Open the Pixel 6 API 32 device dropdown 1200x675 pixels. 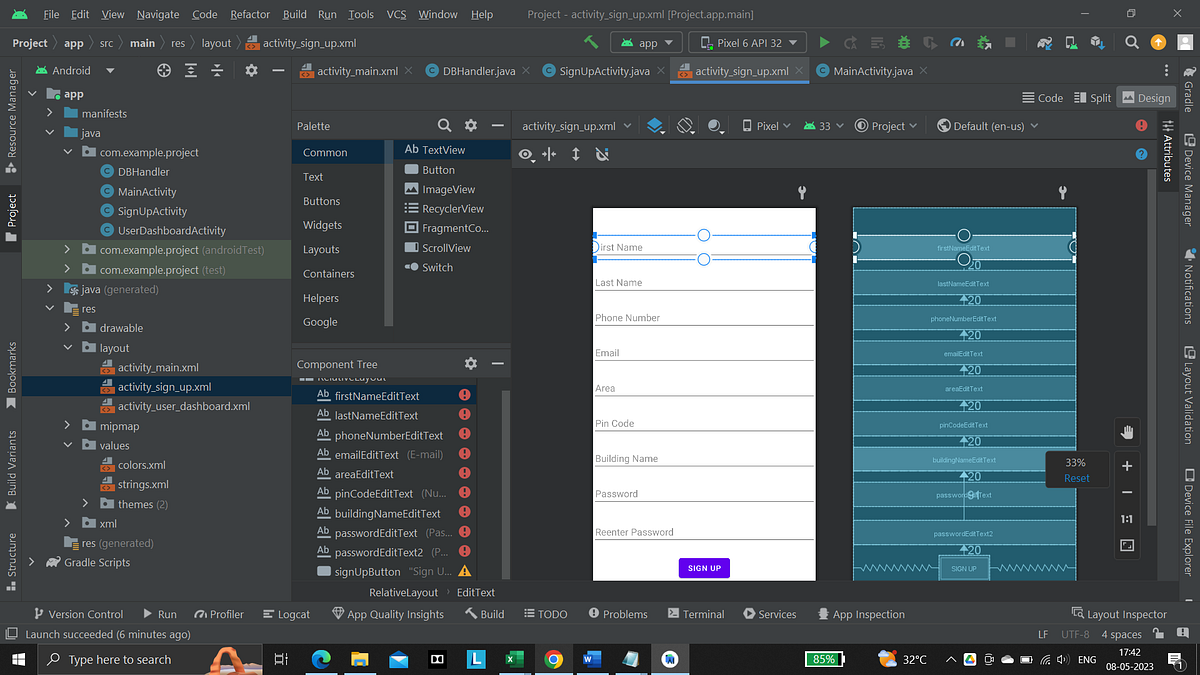point(745,42)
